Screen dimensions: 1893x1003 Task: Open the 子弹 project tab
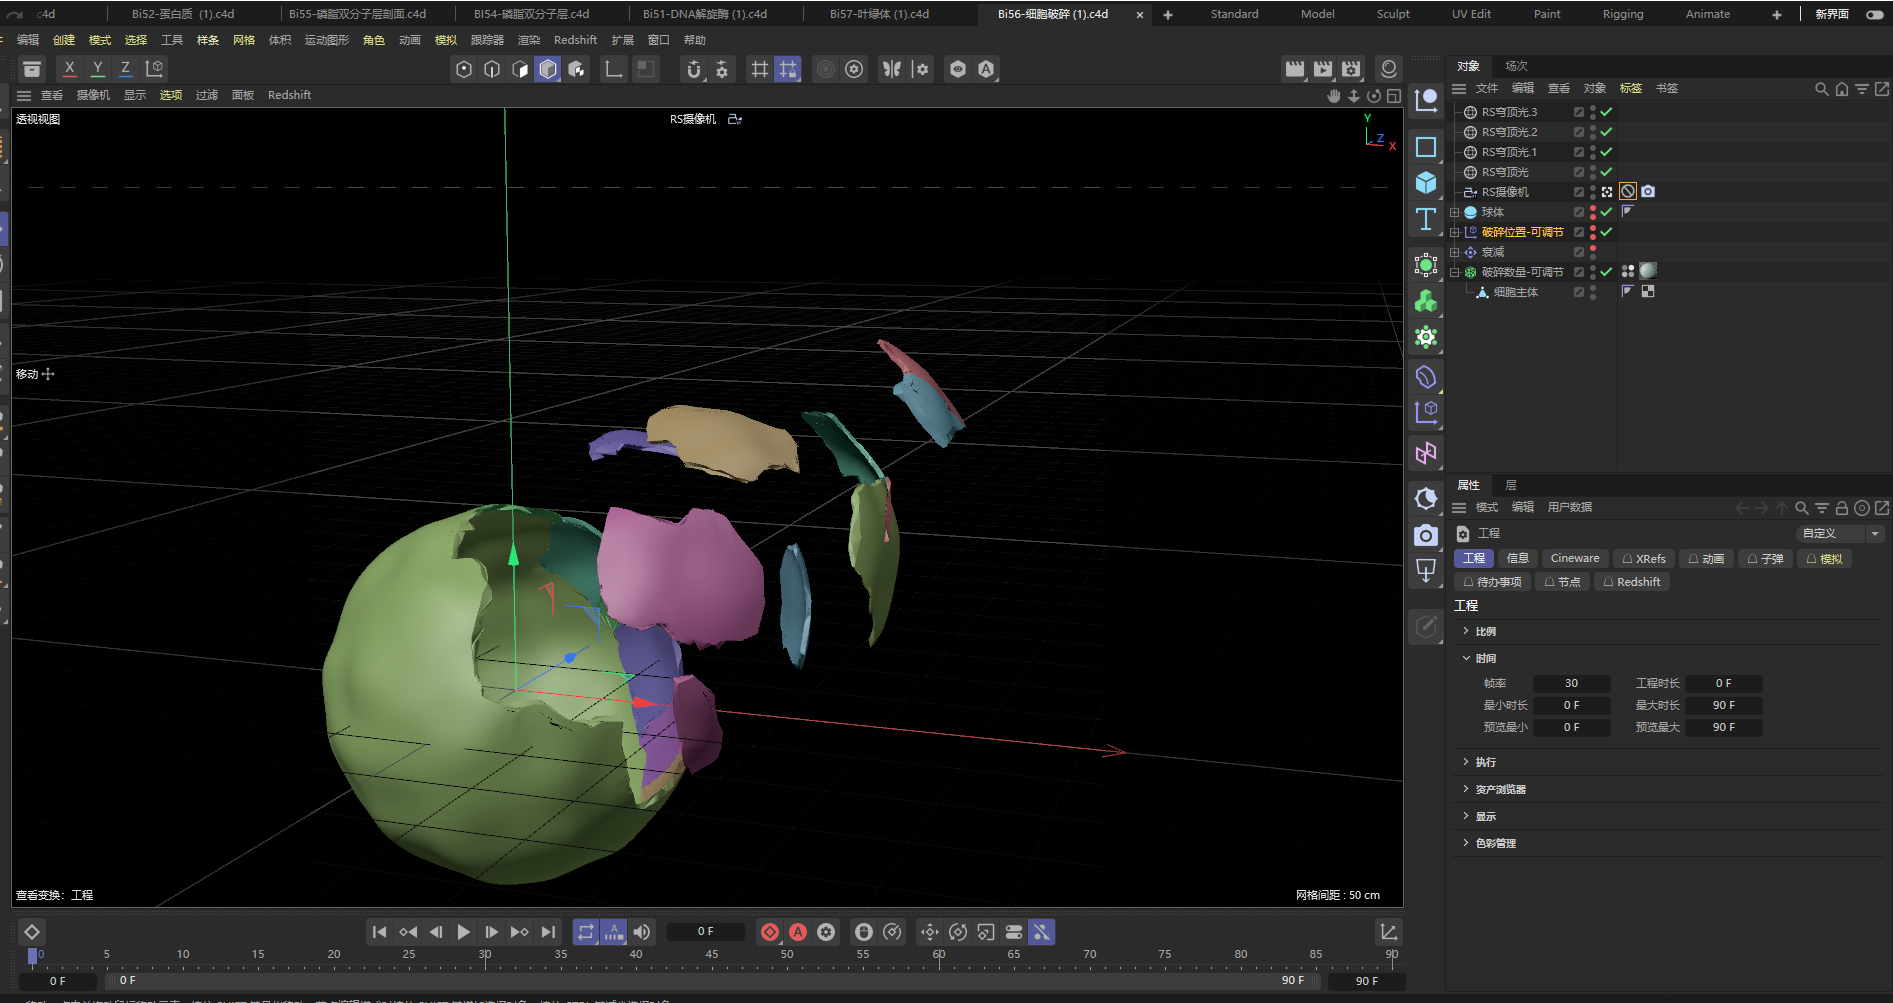coord(1765,559)
